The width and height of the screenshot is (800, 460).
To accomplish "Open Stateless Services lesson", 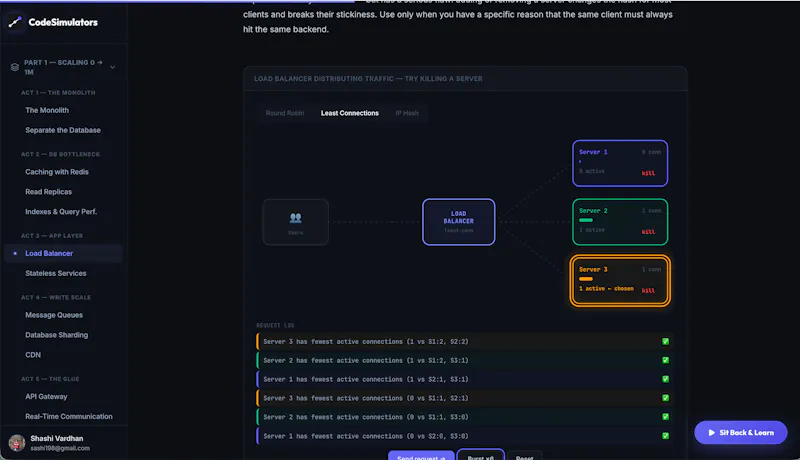I will pos(56,273).
